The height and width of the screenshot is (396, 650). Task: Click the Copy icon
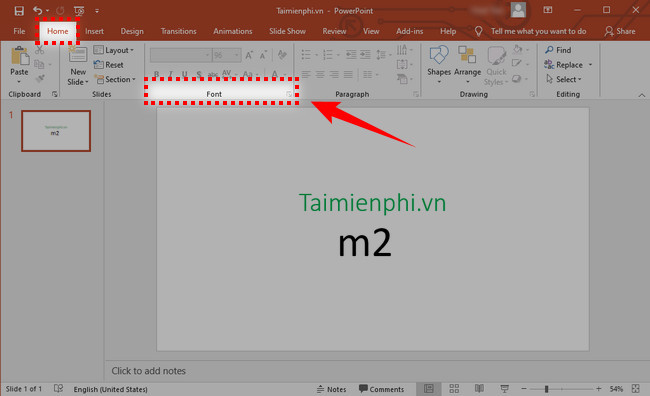39,64
